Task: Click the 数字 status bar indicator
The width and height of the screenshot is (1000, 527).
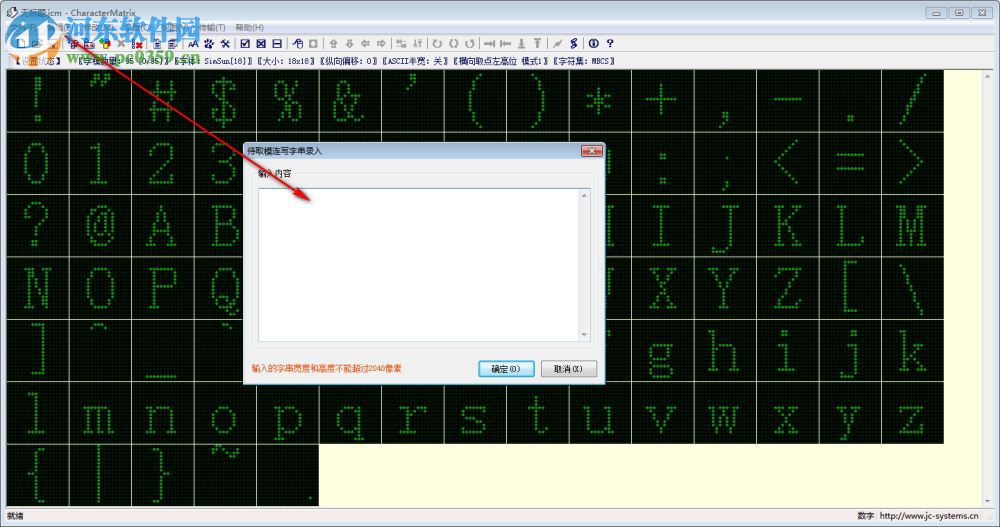Action: pos(865,516)
